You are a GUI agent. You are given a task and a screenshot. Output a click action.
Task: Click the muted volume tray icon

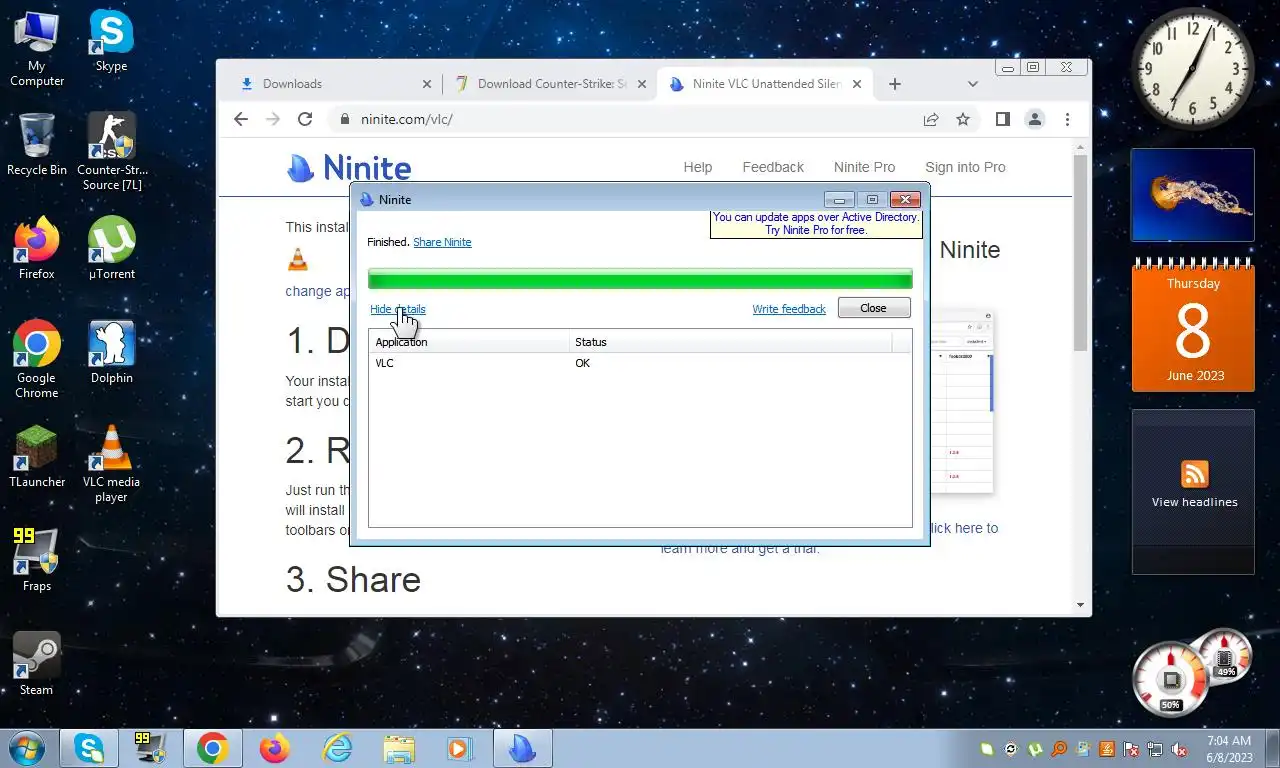point(1179,749)
